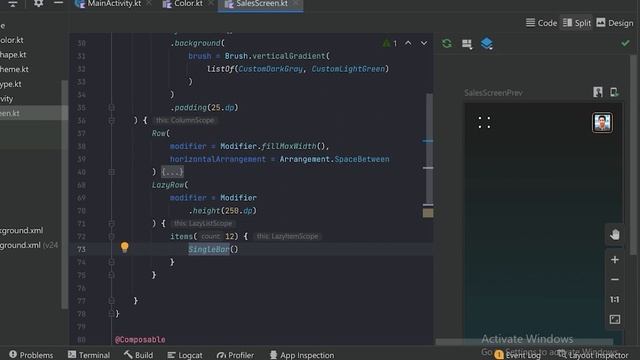Viewport: 640px width, 360px height.
Task: Close the MainActivity.kt tab
Action: (x=149, y=4)
